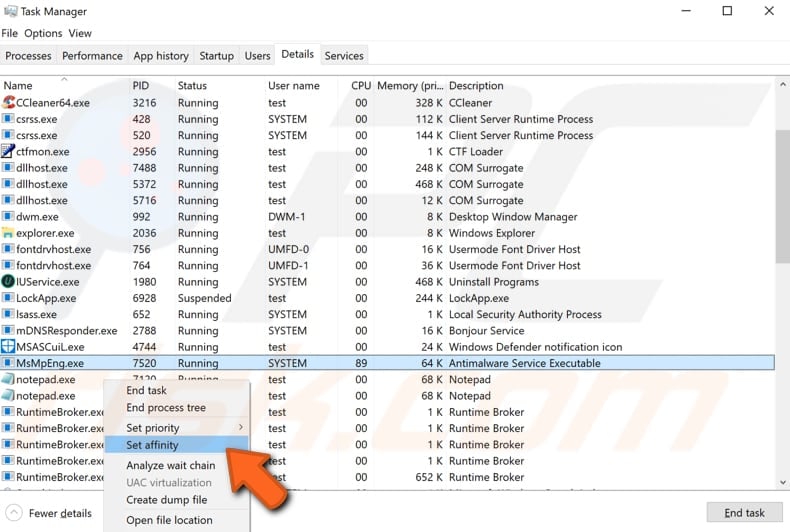Click the UMFD-0 user name cell
Image resolution: width=790 pixels, height=532 pixels.
click(288, 249)
